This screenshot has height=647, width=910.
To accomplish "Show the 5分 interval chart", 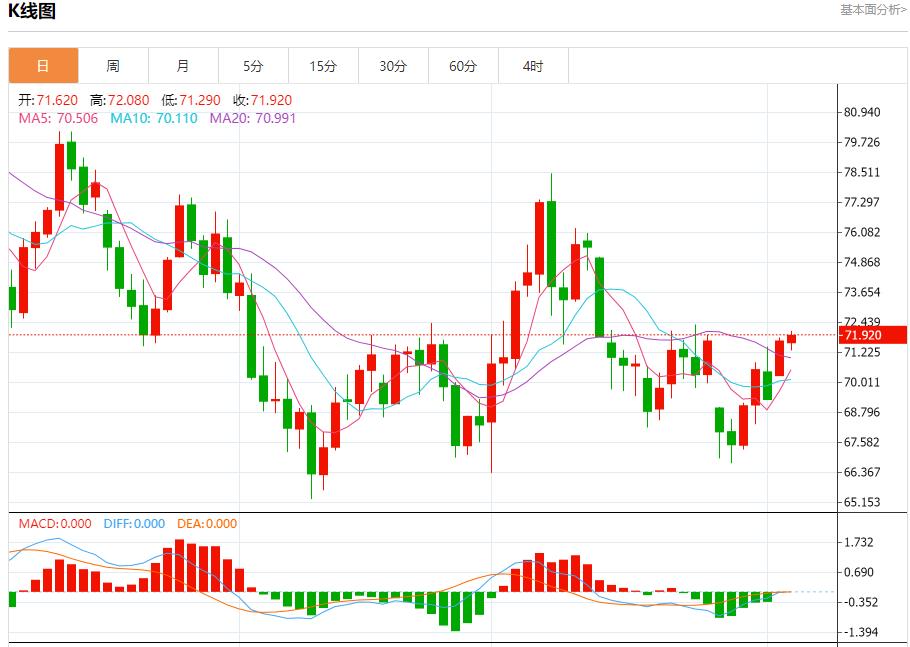I will coord(253,66).
